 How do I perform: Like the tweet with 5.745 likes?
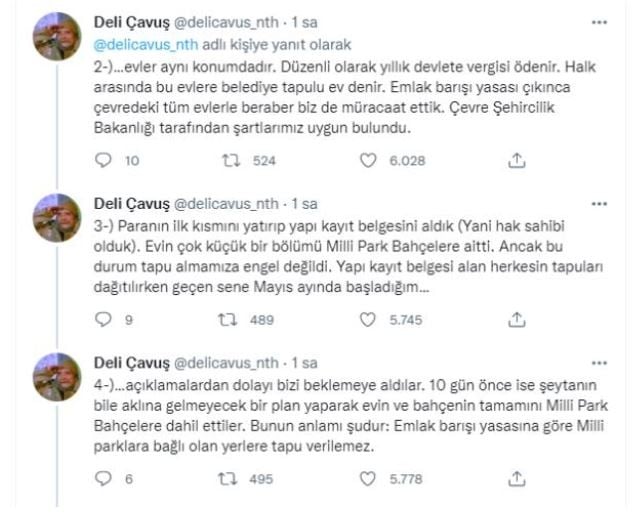pos(368,320)
